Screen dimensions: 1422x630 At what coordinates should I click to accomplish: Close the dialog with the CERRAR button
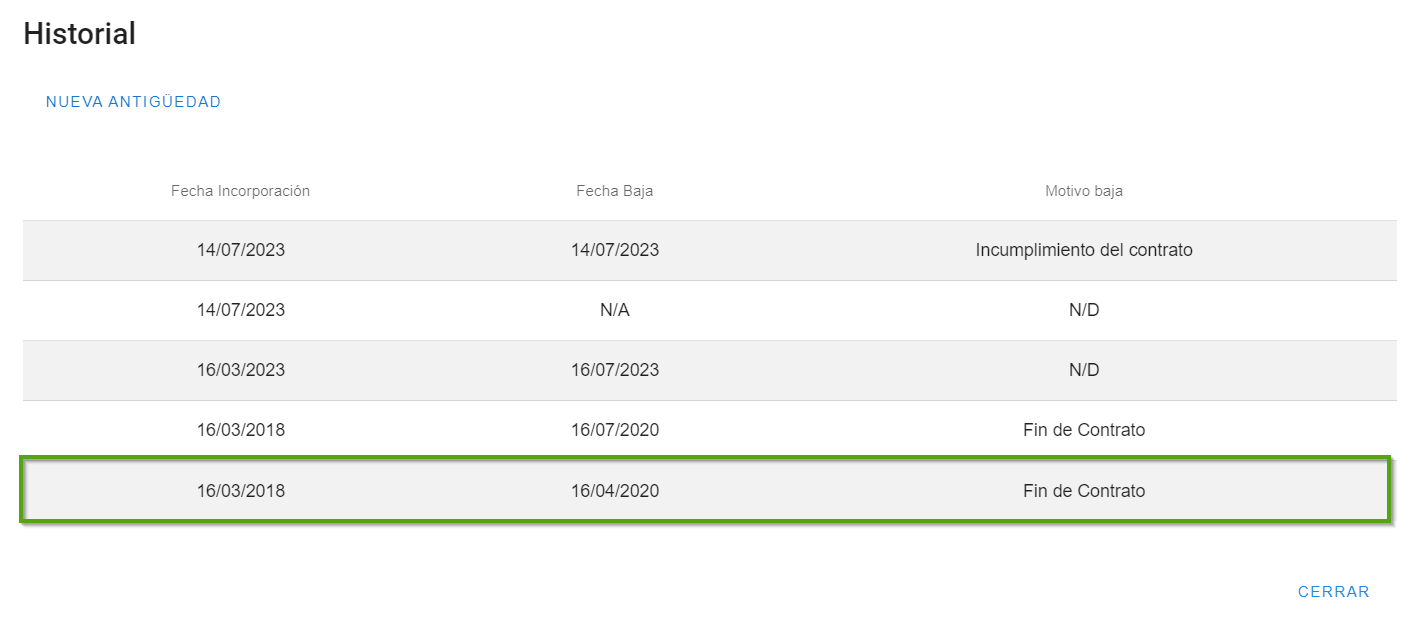(1333, 592)
